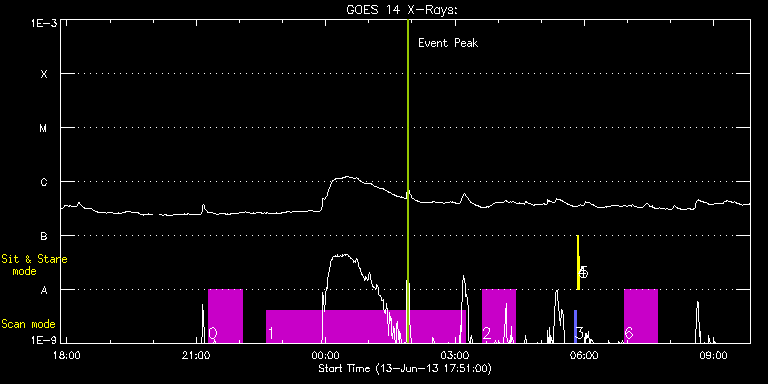This screenshot has height=384, width=768.
Task: Click the overlapping 4/5 number beside the yellow bar
Action: [x=583, y=272]
